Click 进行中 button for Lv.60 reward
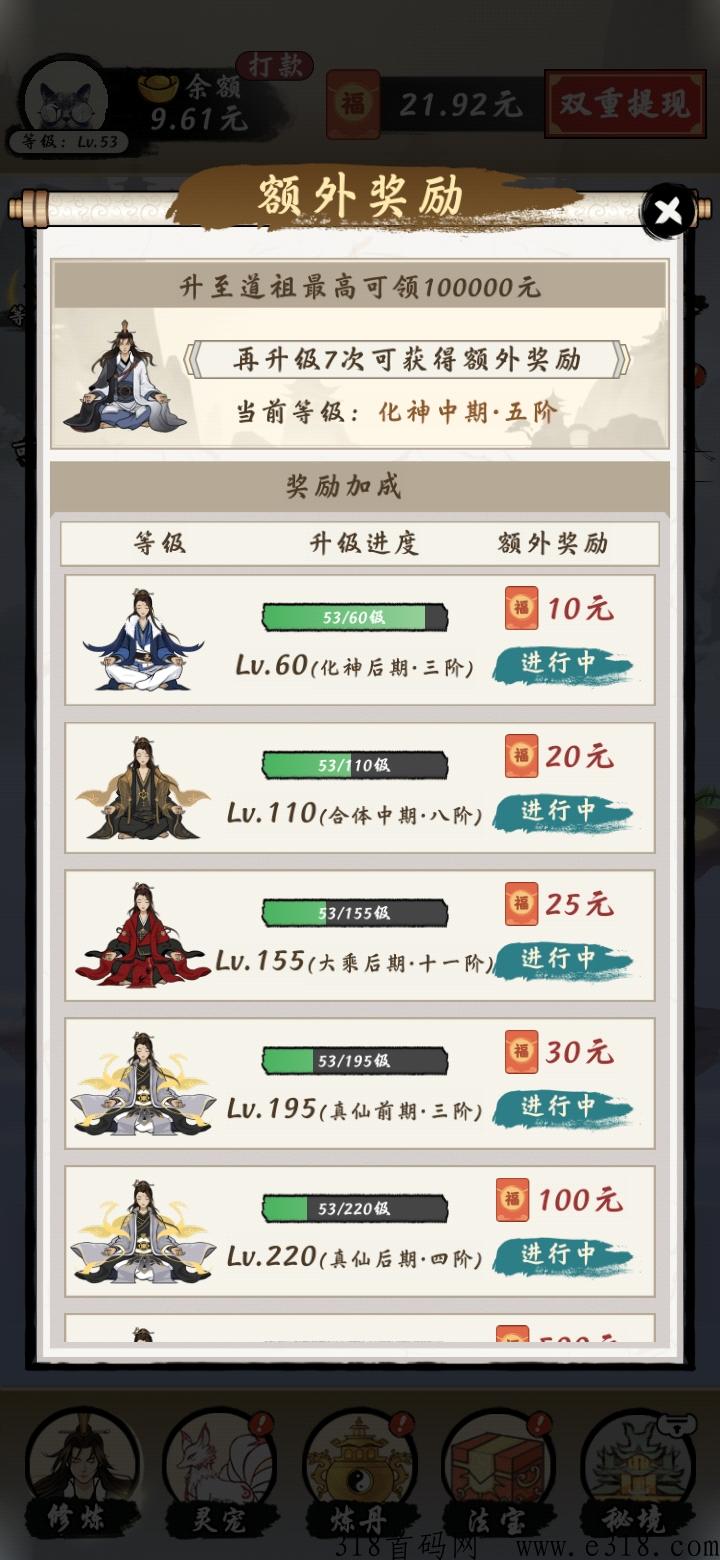The height and width of the screenshot is (1560, 720). point(562,663)
